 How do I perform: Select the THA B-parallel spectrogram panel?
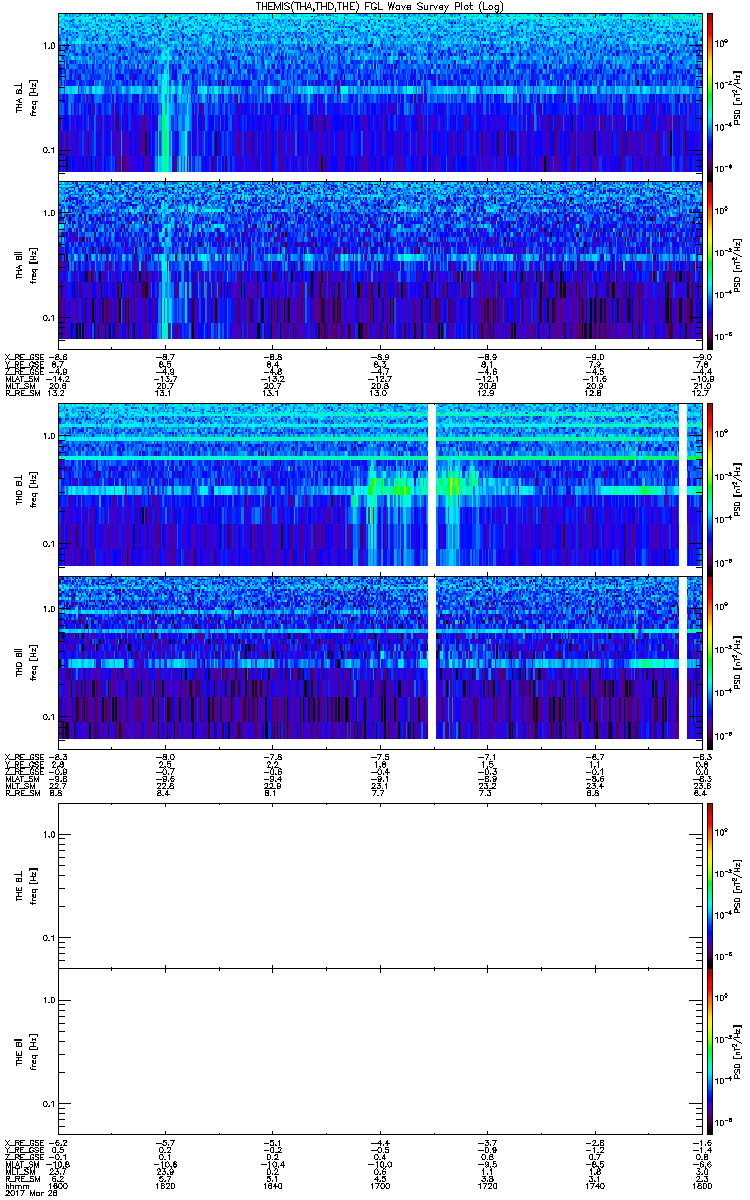coord(381,259)
